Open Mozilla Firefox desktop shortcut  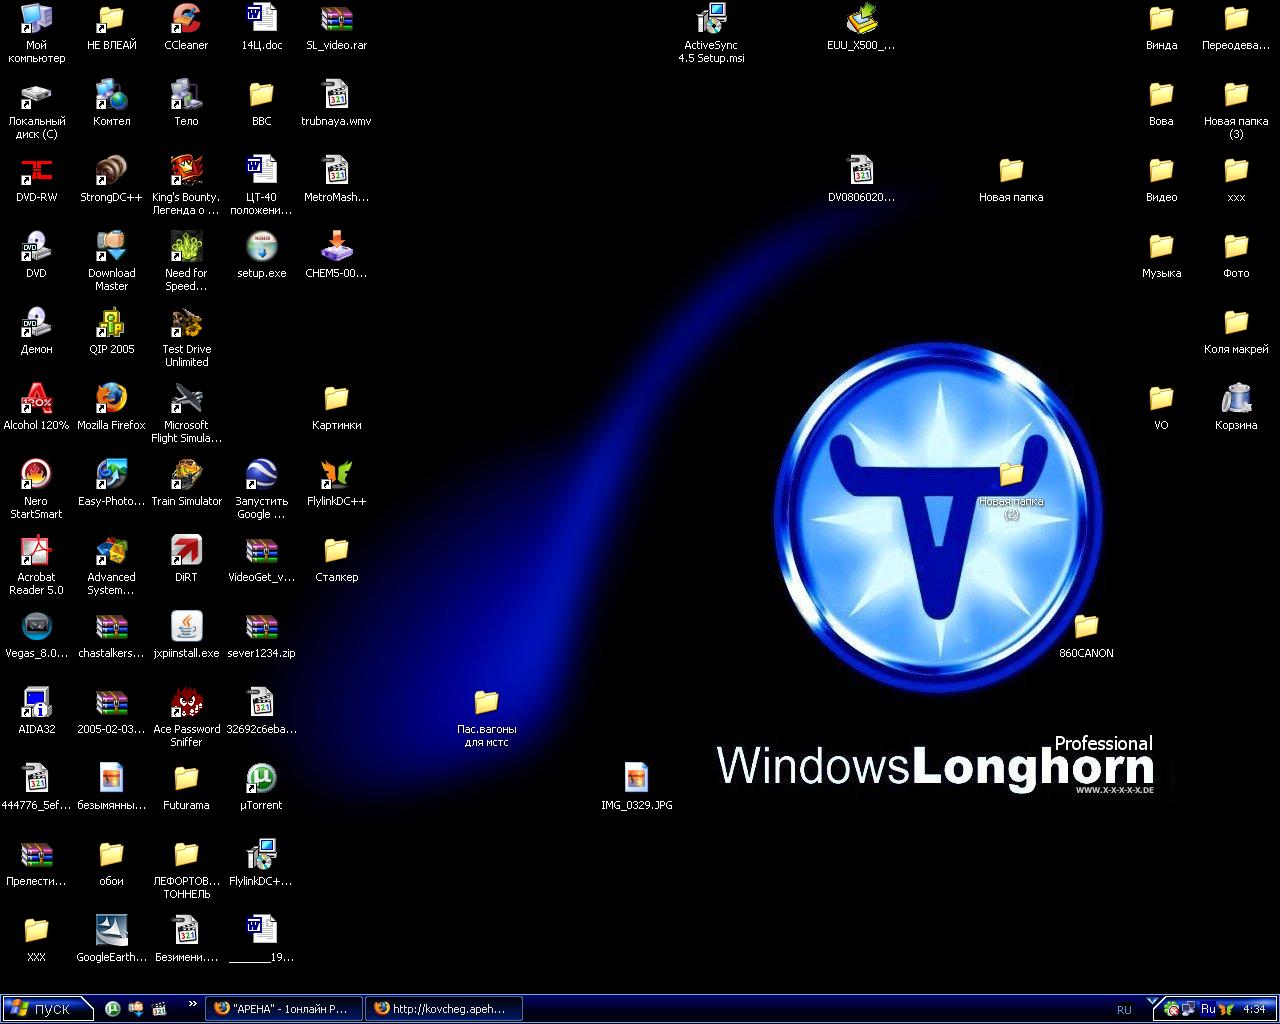(x=111, y=406)
